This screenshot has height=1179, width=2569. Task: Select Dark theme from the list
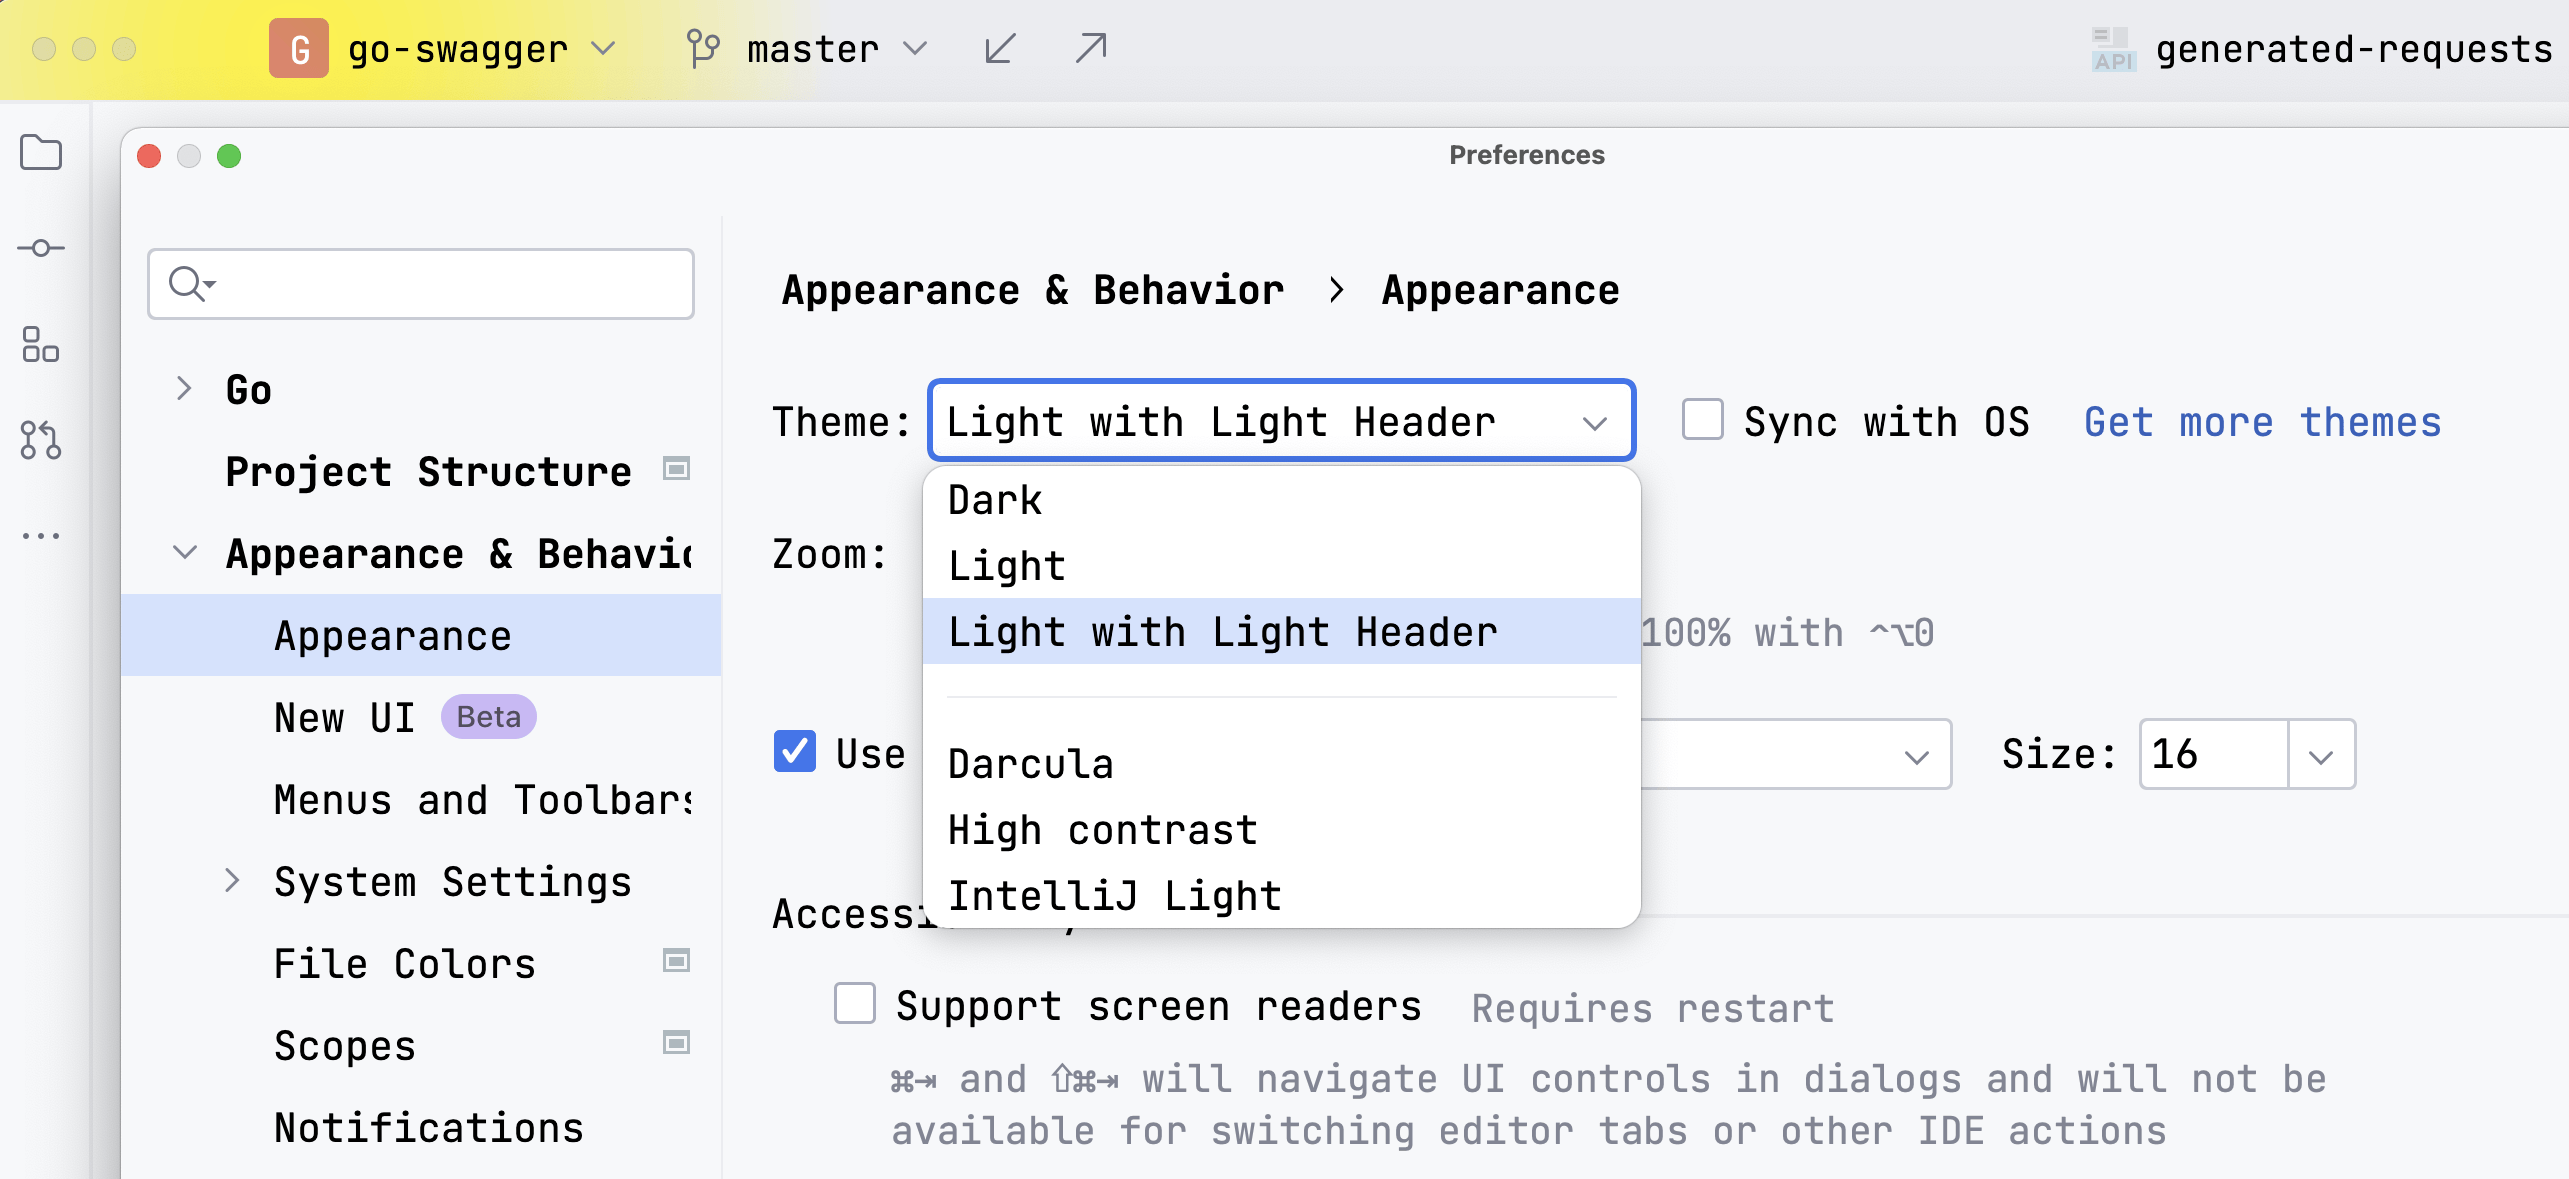995,500
